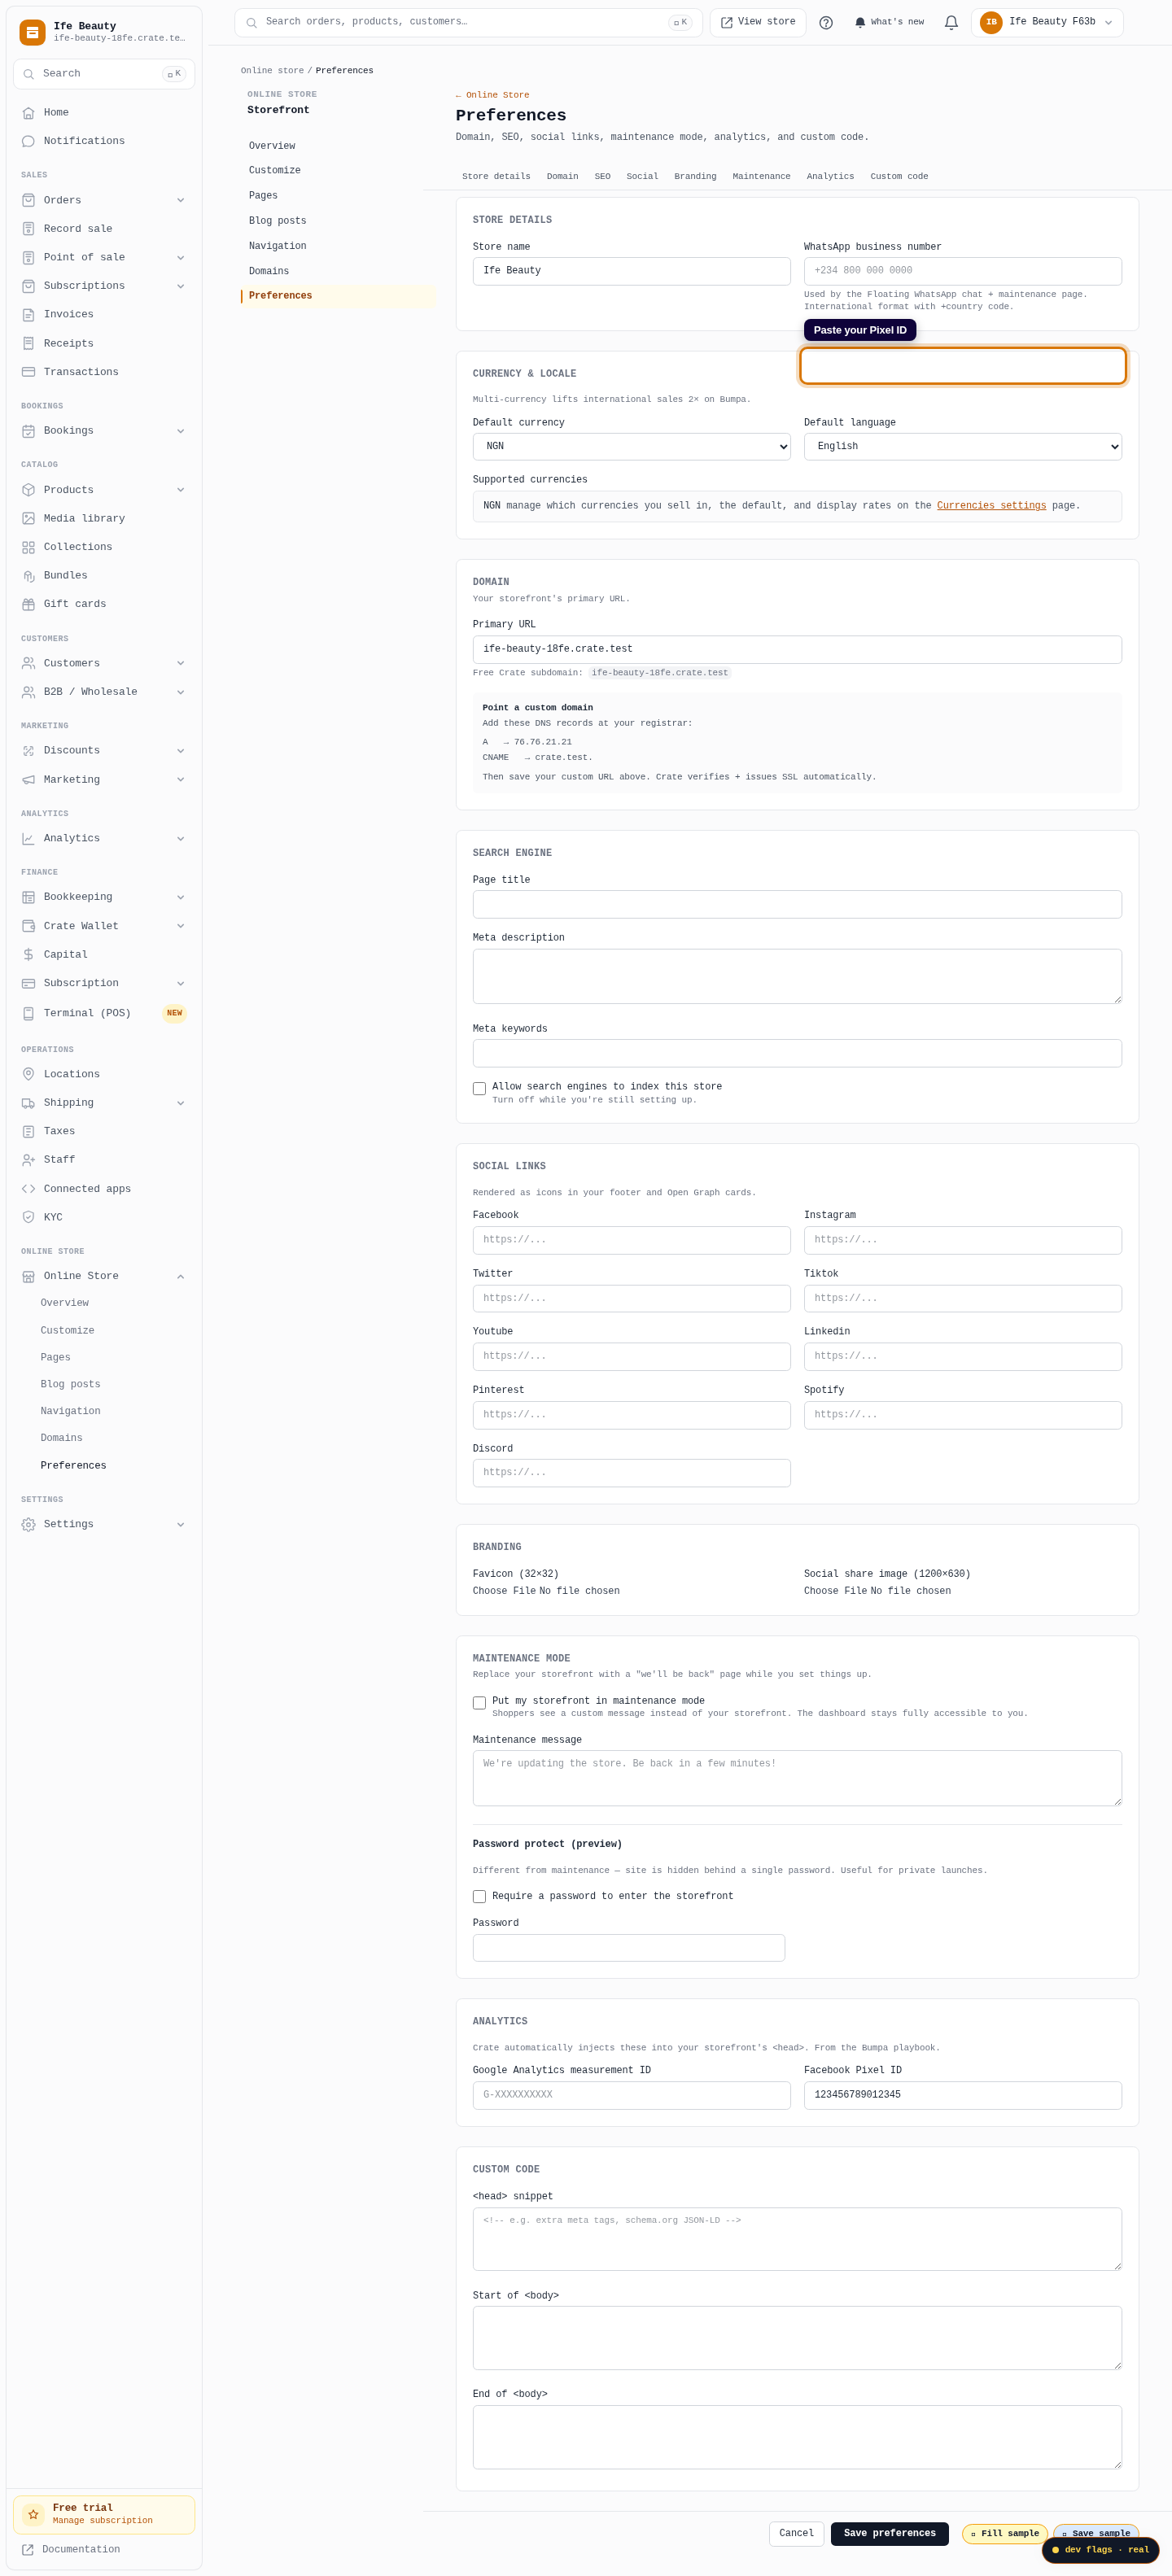Enable search engine indexing checkbox
Screen dimensions: 1172x2576
(479, 1088)
